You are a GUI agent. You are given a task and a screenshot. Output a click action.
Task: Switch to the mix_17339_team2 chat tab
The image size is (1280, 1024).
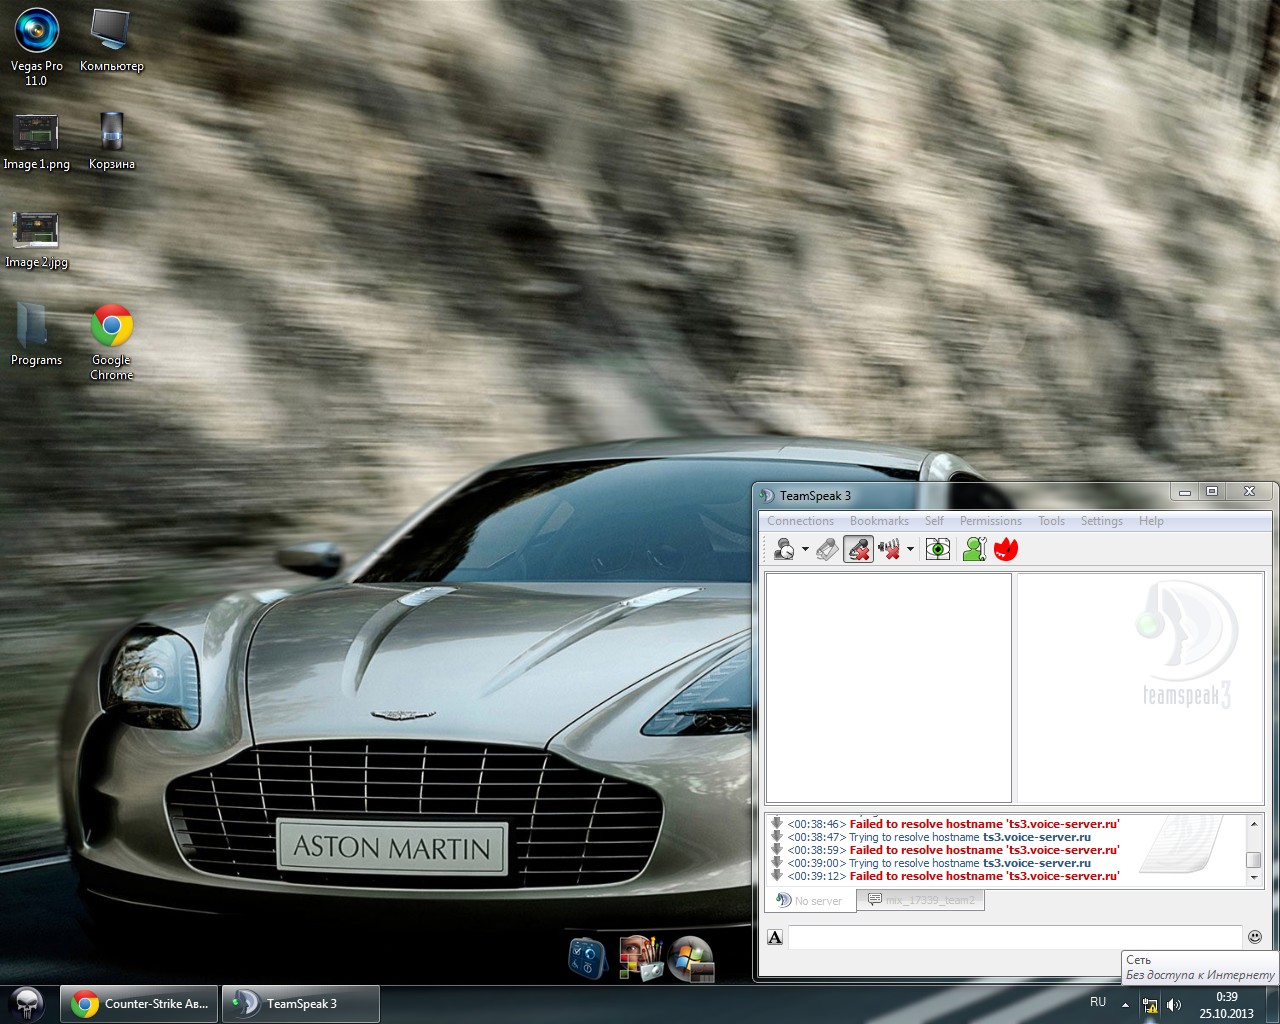point(921,900)
